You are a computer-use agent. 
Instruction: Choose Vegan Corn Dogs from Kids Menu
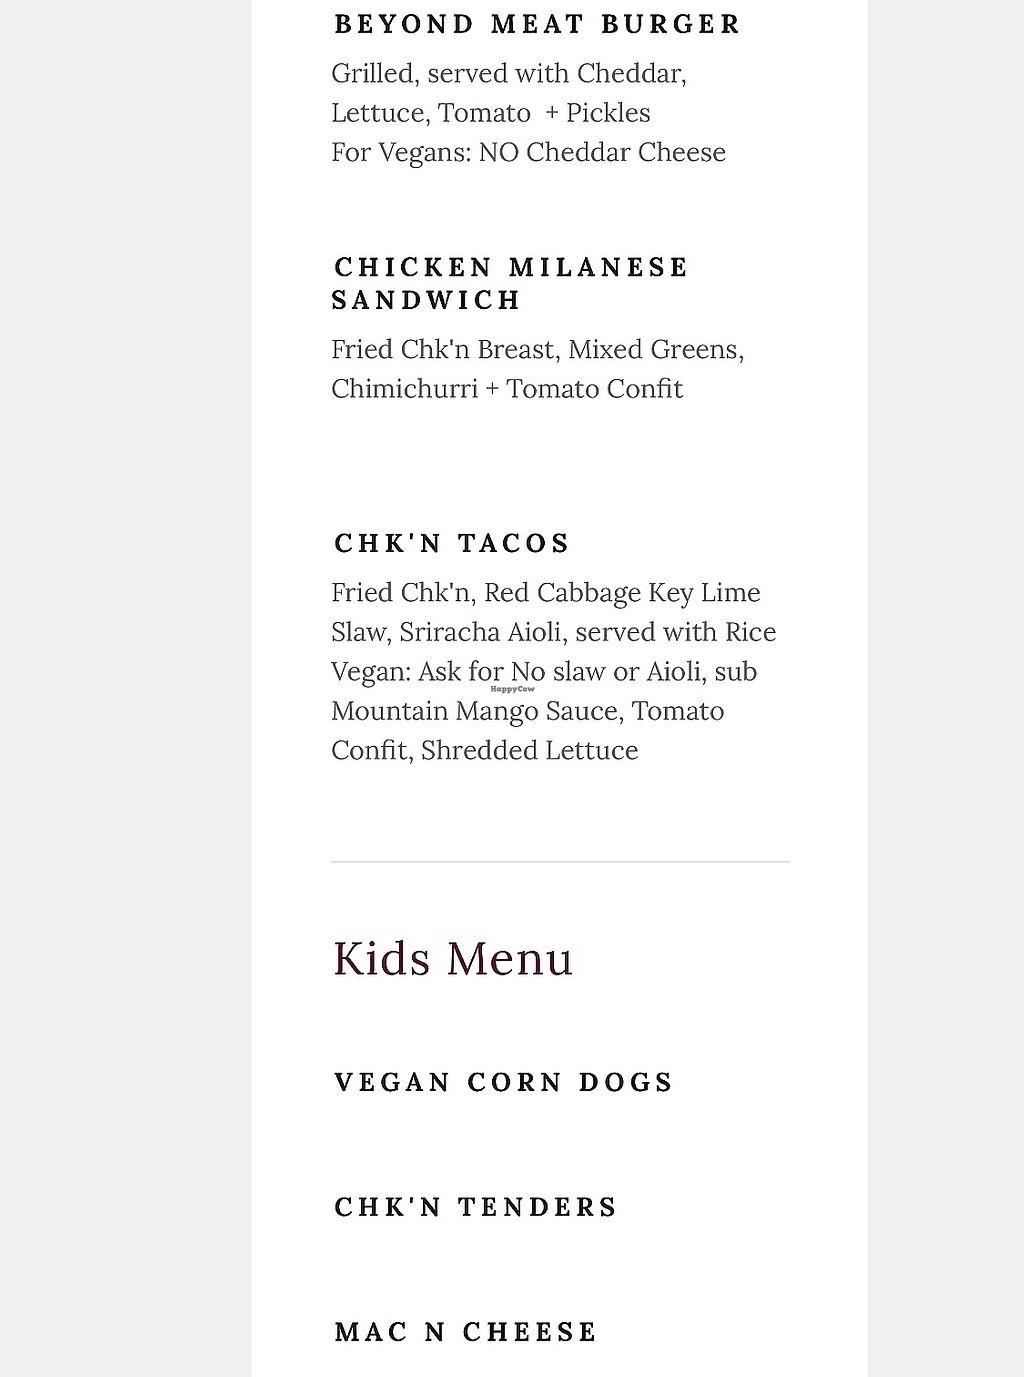coord(503,1082)
